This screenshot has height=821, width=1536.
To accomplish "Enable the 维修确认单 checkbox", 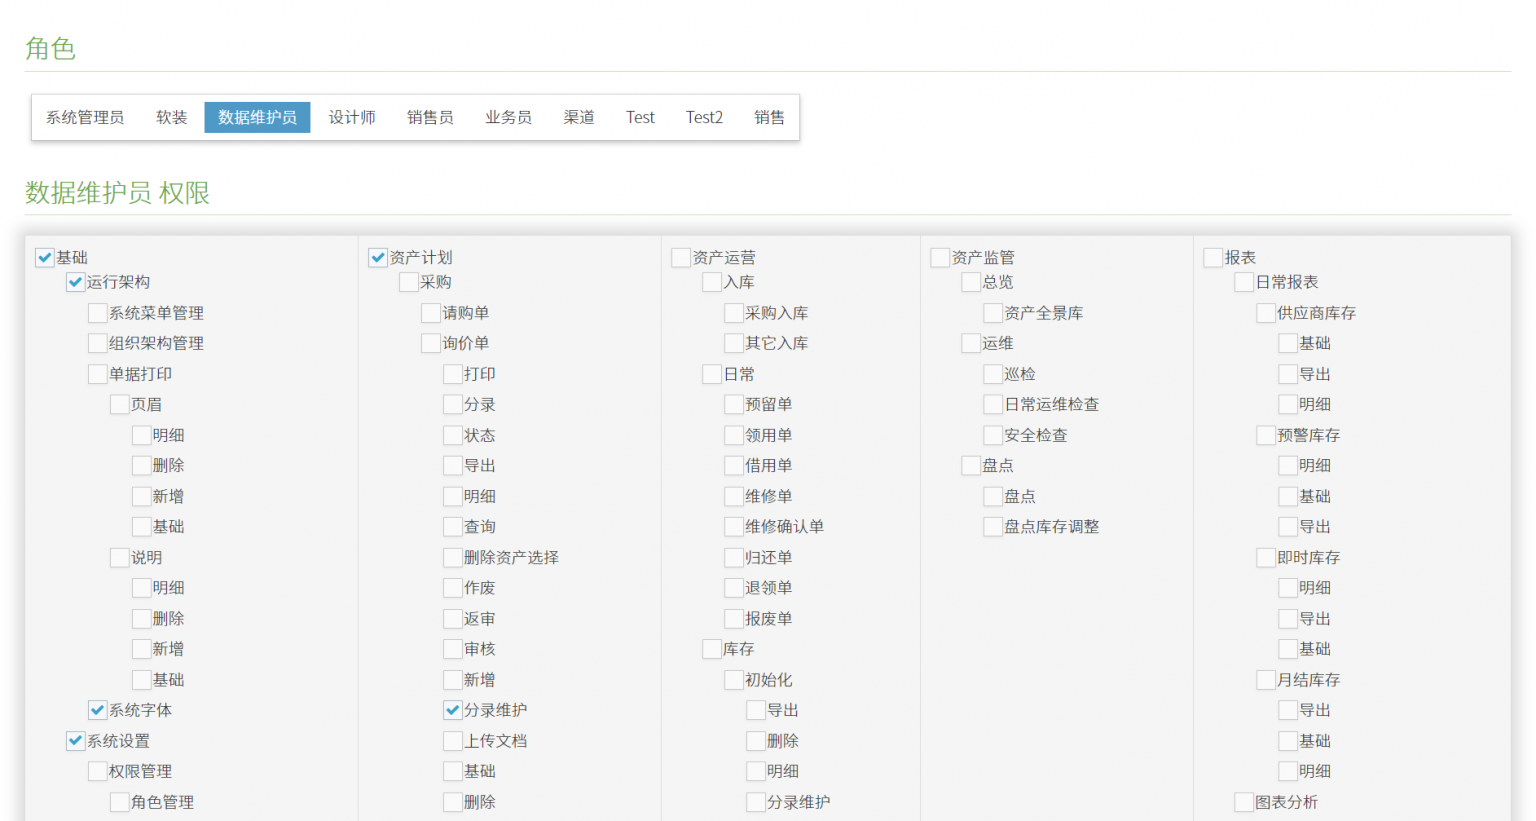I will (734, 526).
